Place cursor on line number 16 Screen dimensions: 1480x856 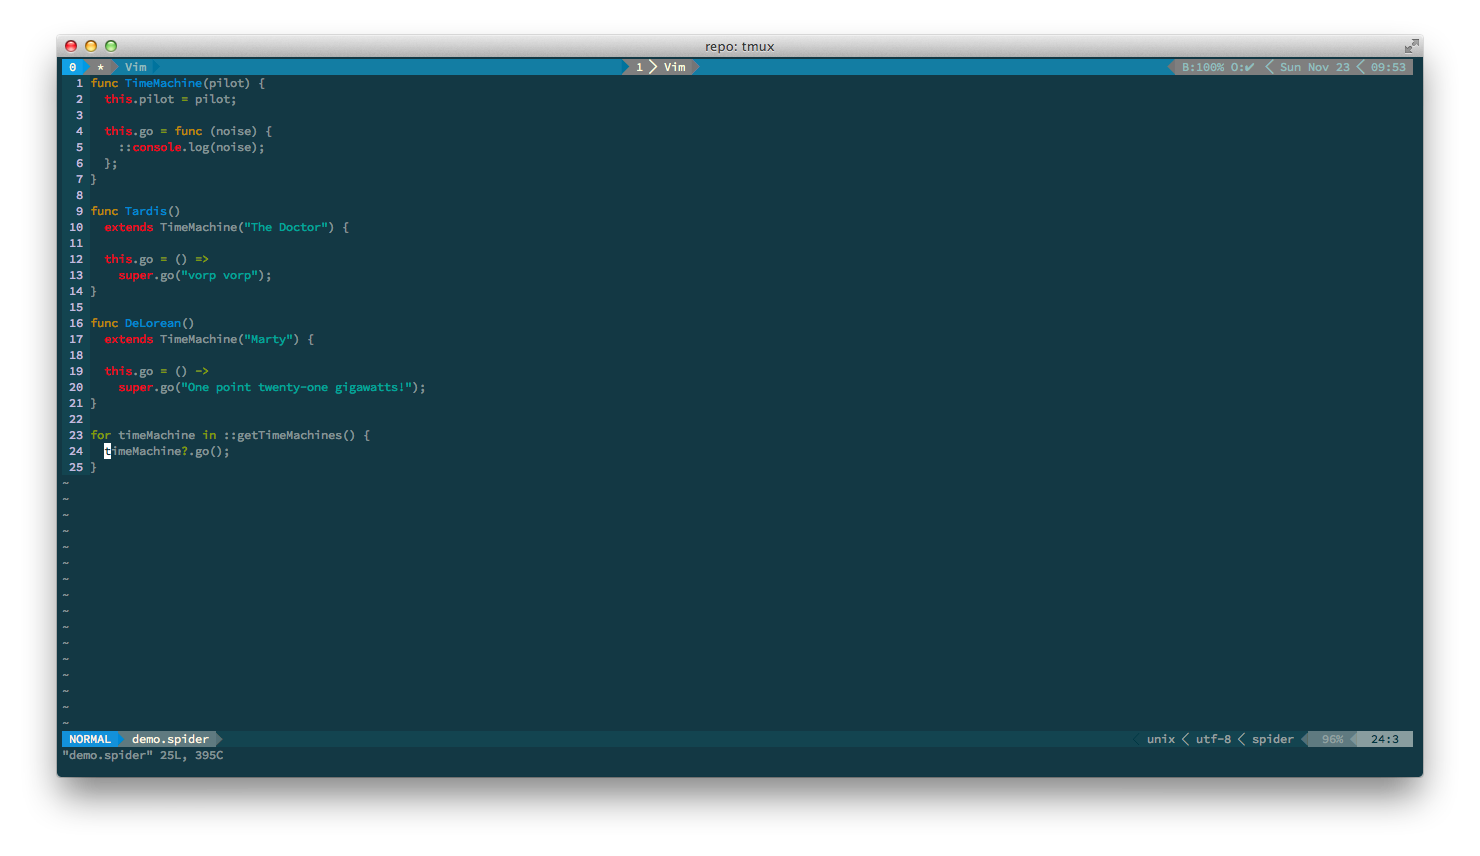tap(76, 323)
